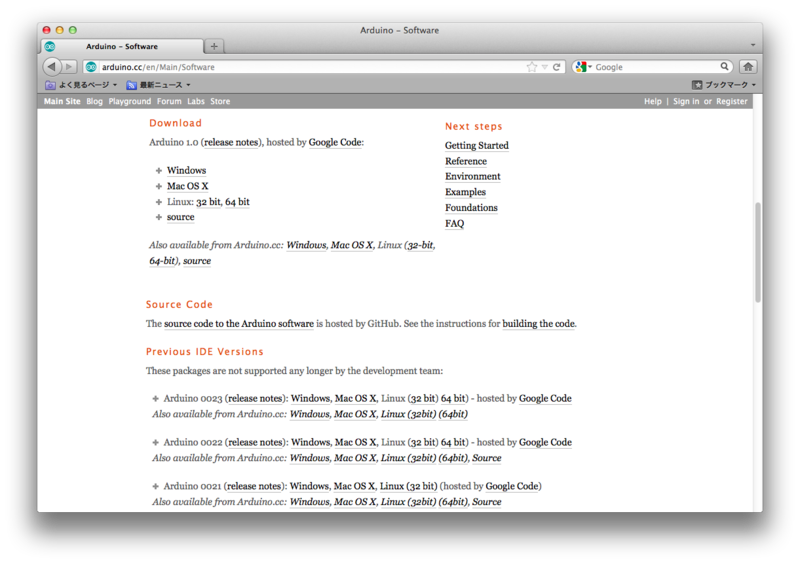Open Getting Started under Next steps
The width and height of the screenshot is (800, 564).
tap(477, 145)
